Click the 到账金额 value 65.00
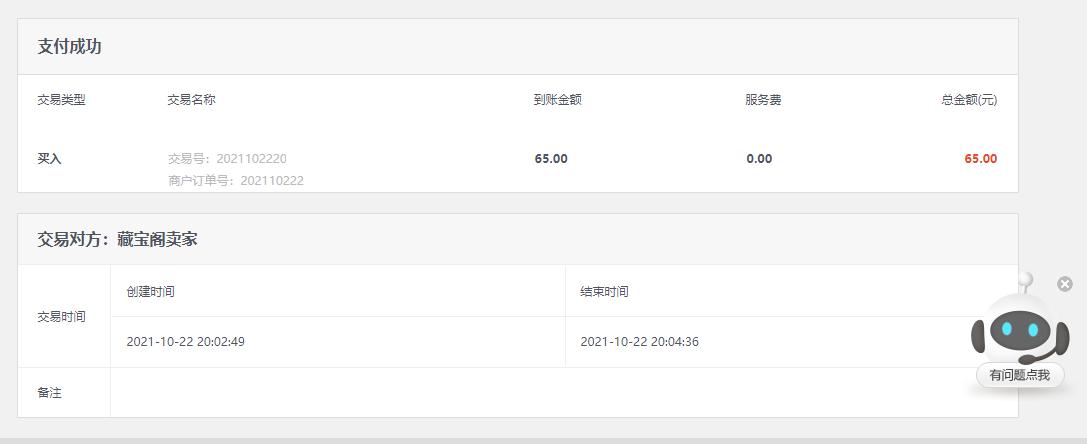The height and width of the screenshot is (444, 1087). pyautogui.click(x=551, y=159)
